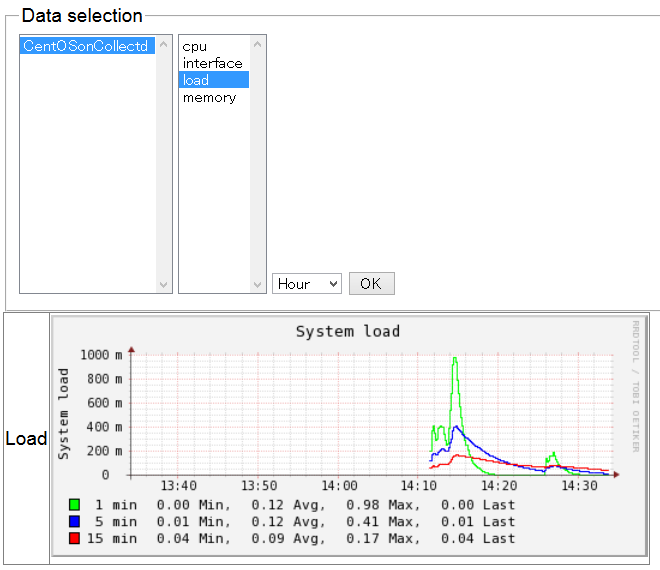Click the host list scroll-down arrow
Image resolution: width=660 pixels, height=570 pixels.
coord(164,285)
